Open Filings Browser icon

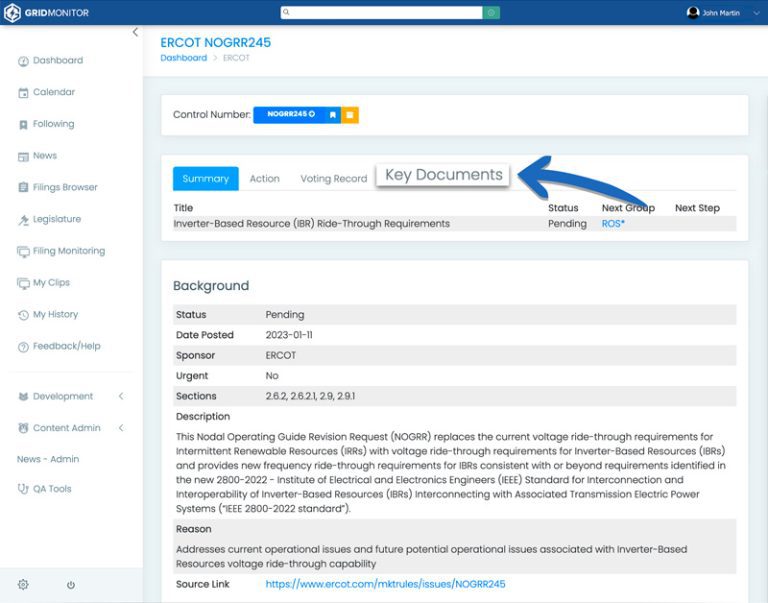pos(23,188)
